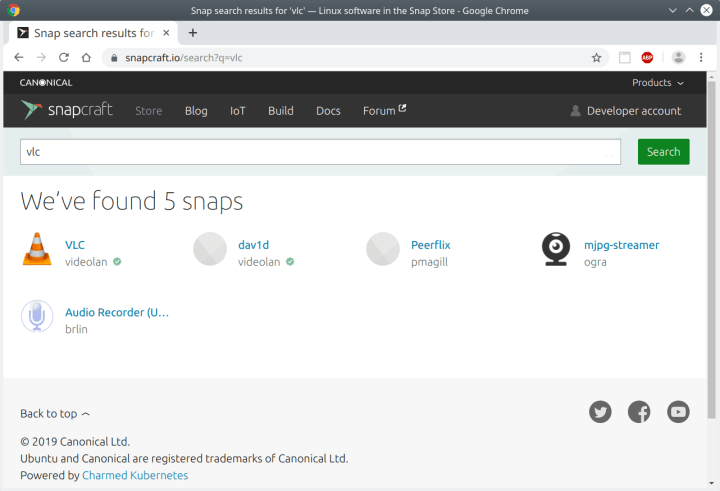The width and height of the screenshot is (720, 491).
Task: Click the mjpg-streamer webcam icon
Action: (x=556, y=249)
